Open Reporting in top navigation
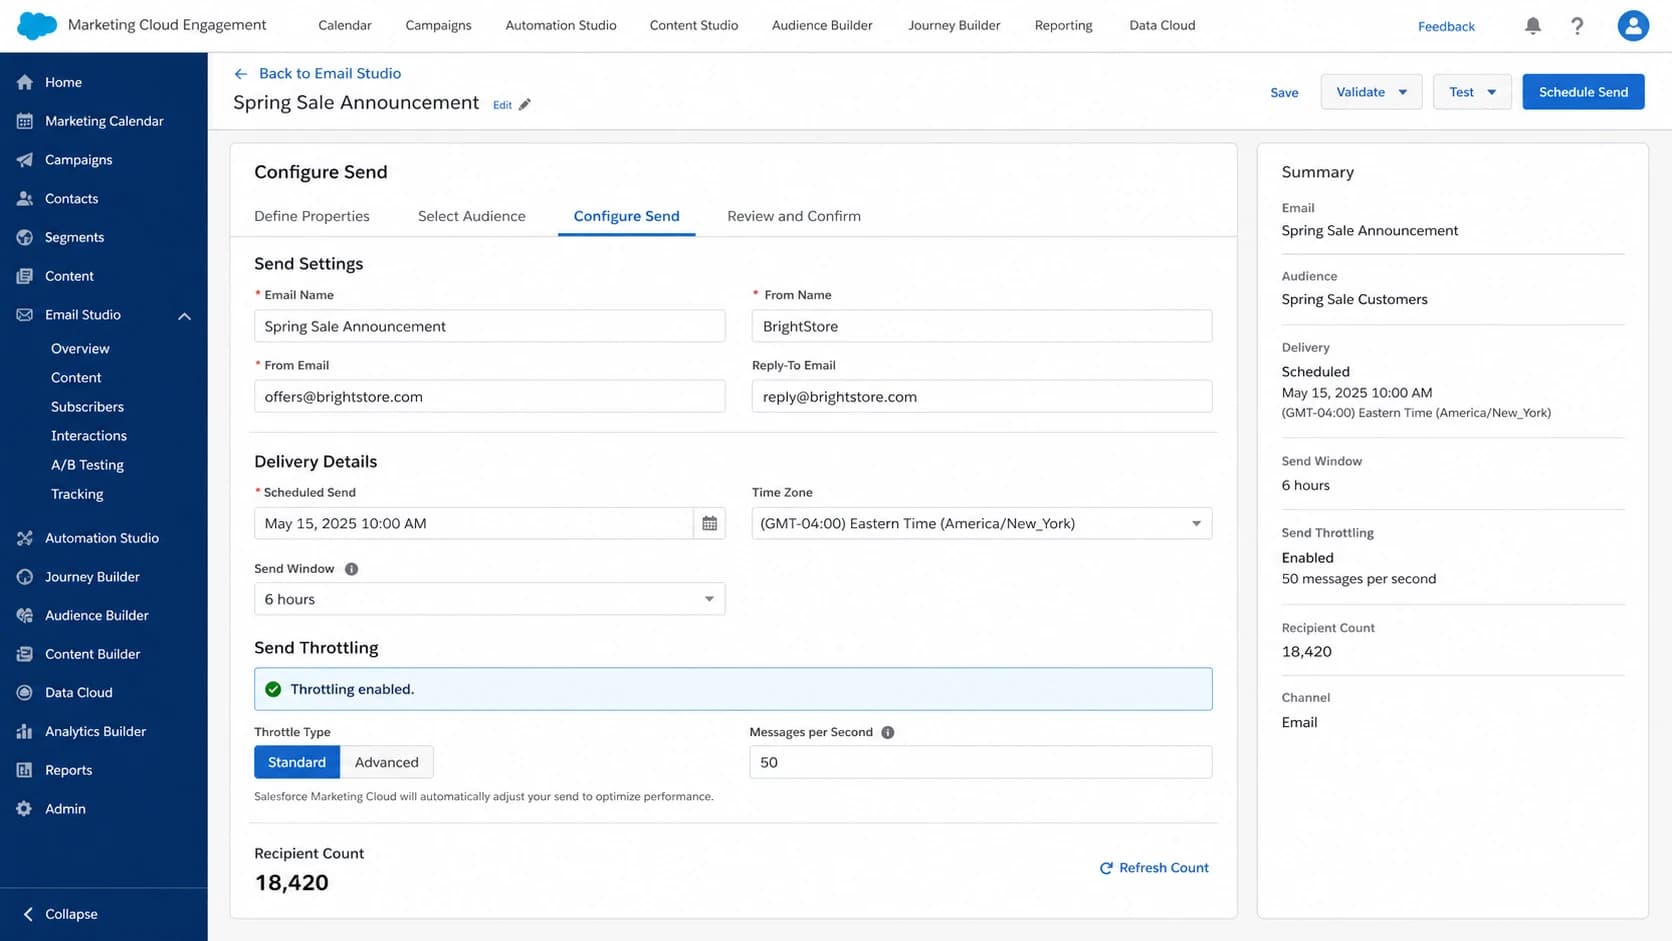 click(1063, 25)
